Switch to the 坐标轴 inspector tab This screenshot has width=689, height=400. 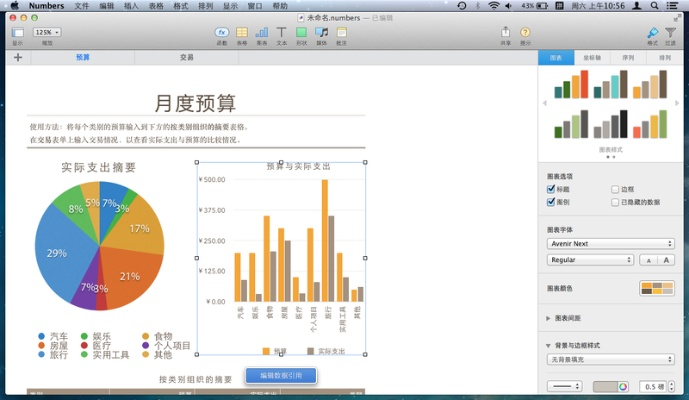pyautogui.click(x=593, y=58)
